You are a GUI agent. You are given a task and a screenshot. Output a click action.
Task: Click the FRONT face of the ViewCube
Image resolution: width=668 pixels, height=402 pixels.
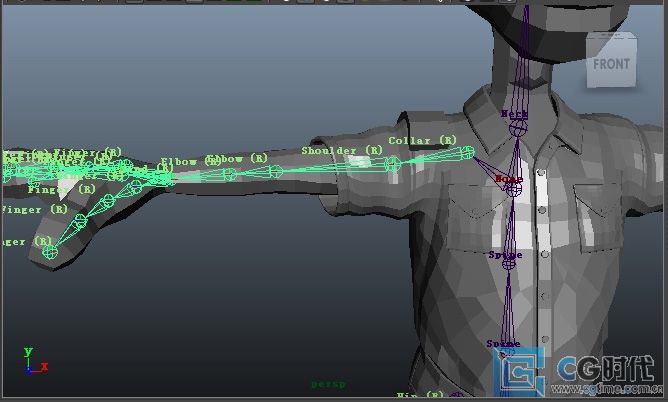pyautogui.click(x=612, y=63)
